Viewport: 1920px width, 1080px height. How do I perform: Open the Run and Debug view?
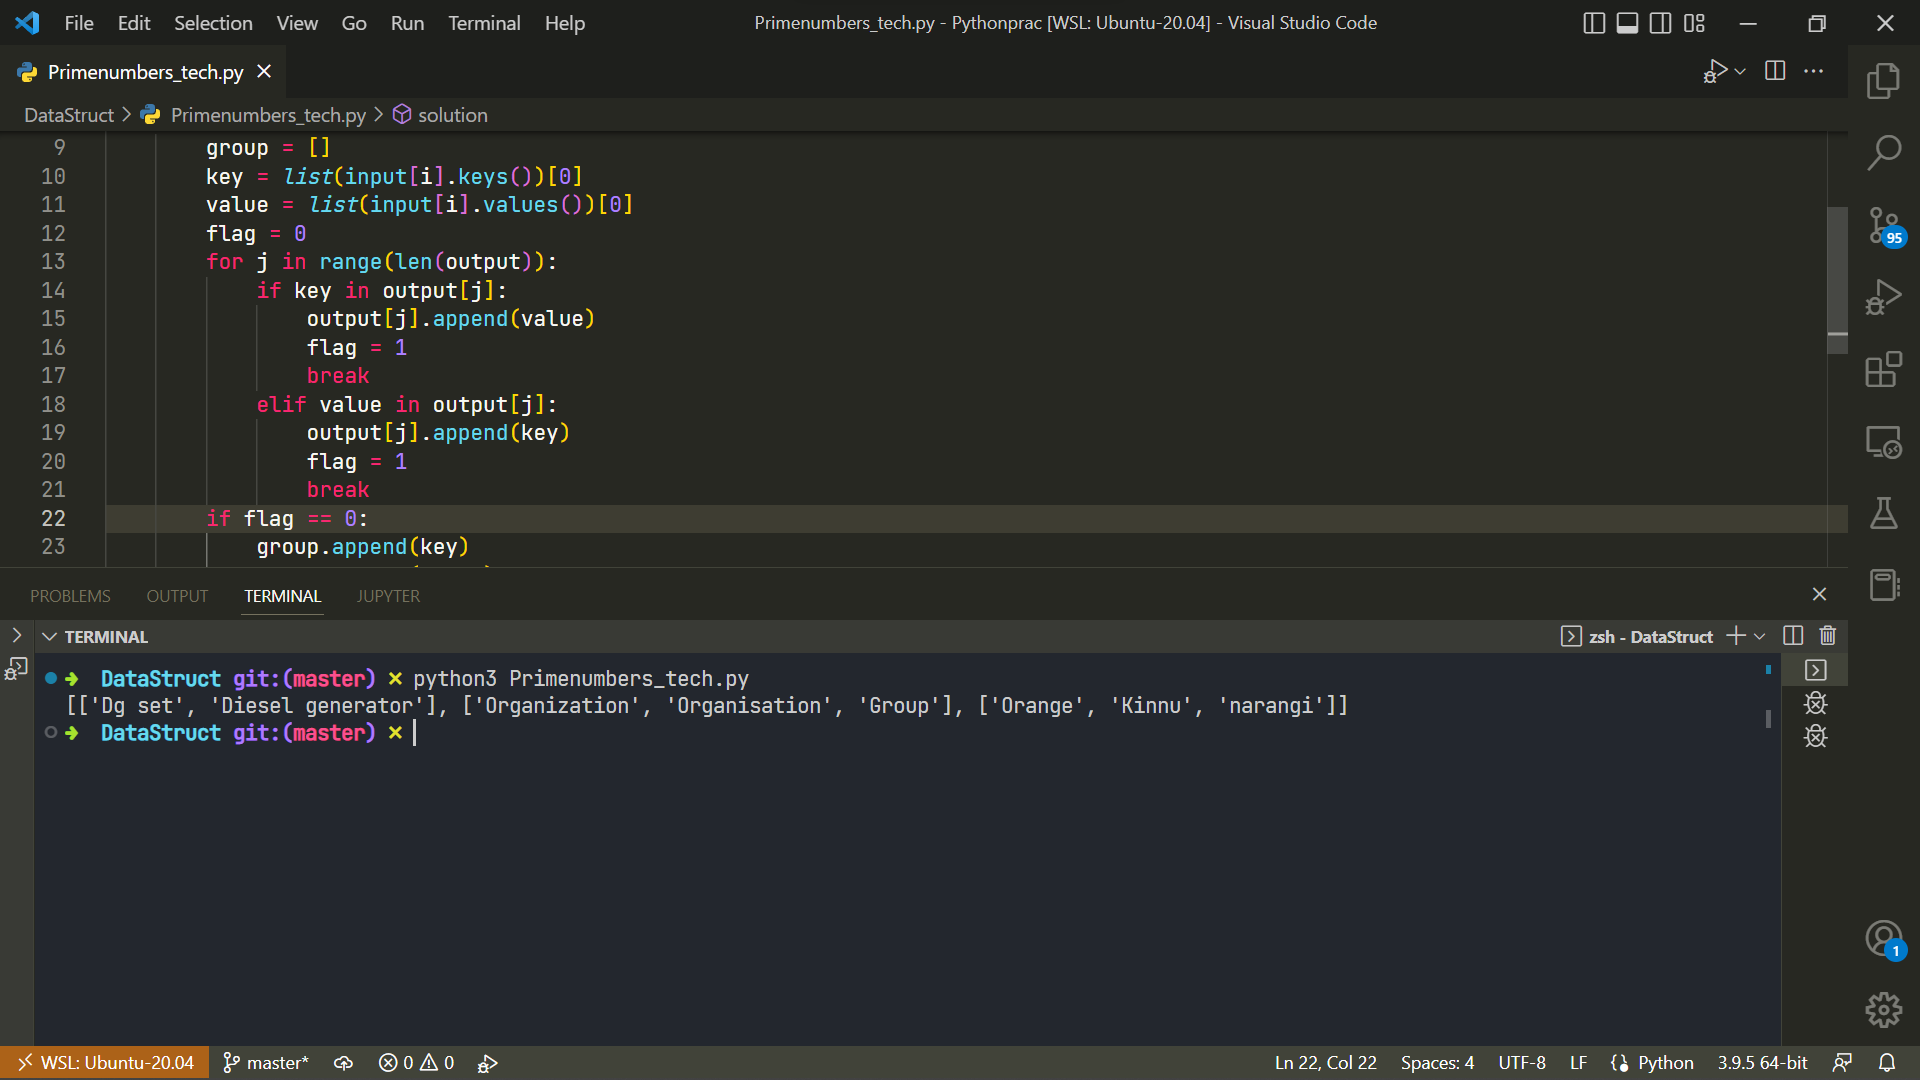point(1883,298)
